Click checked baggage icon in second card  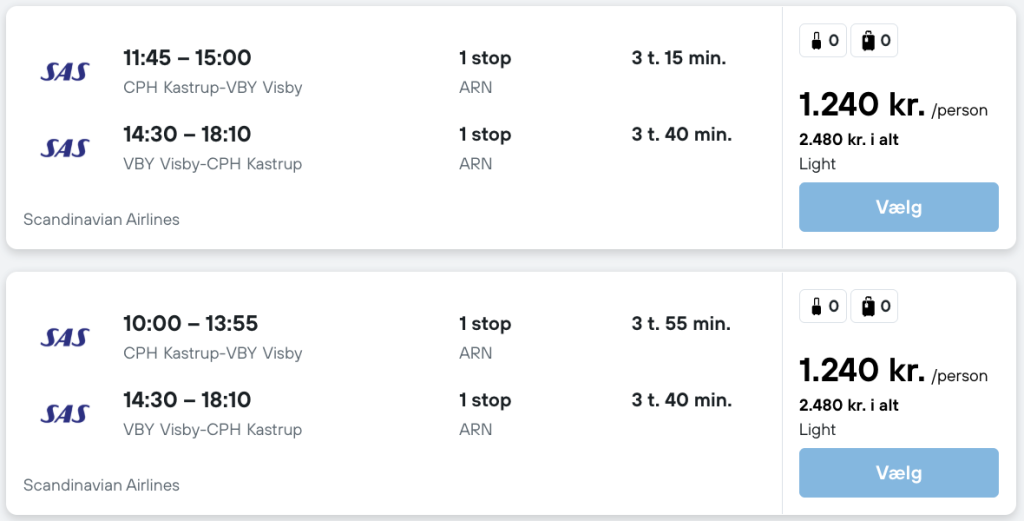pos(874,307)
